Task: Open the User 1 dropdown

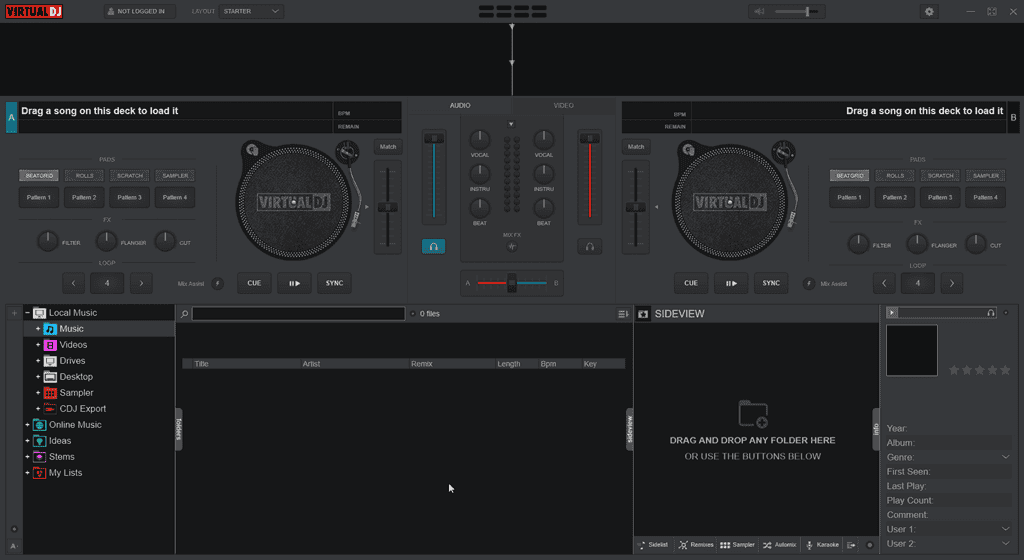Action: 1005,529
